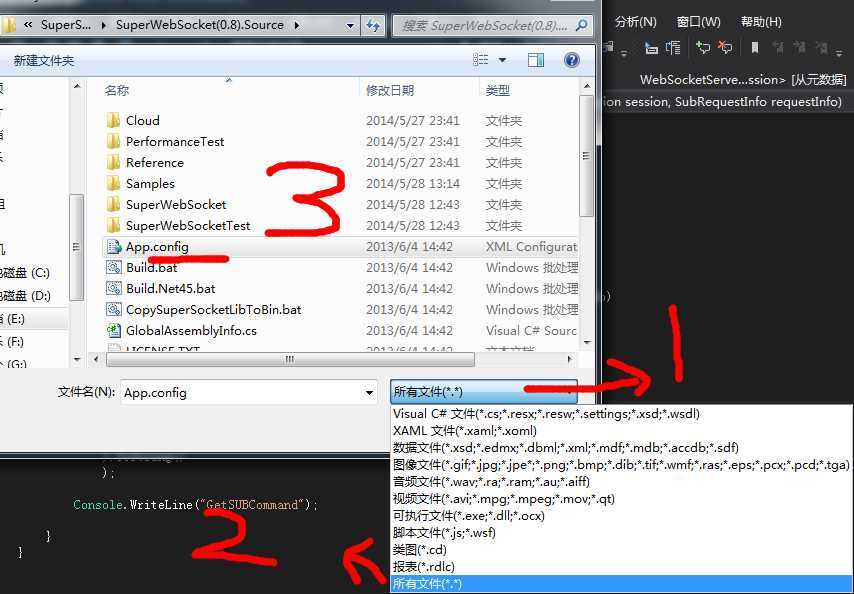Screen dimensions: 854x594
Task: Click the file type filter combo box
Action: pyautogui.click(x=484, y=391)
